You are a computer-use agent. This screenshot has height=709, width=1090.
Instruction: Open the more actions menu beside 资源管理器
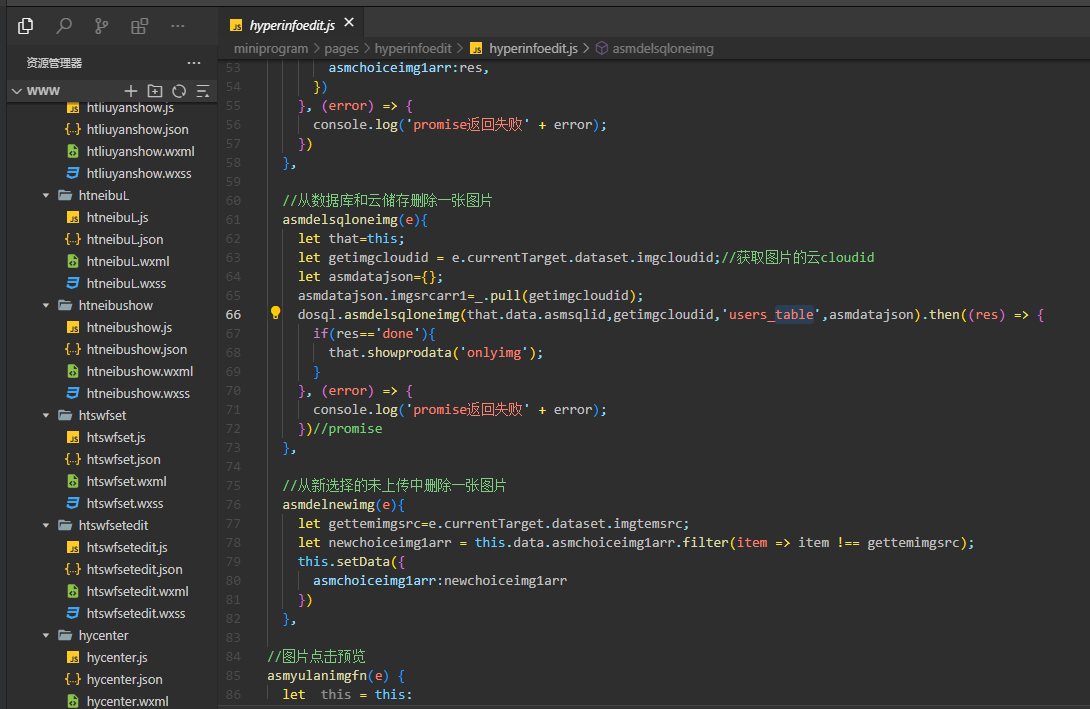click(x=194, y=63)
